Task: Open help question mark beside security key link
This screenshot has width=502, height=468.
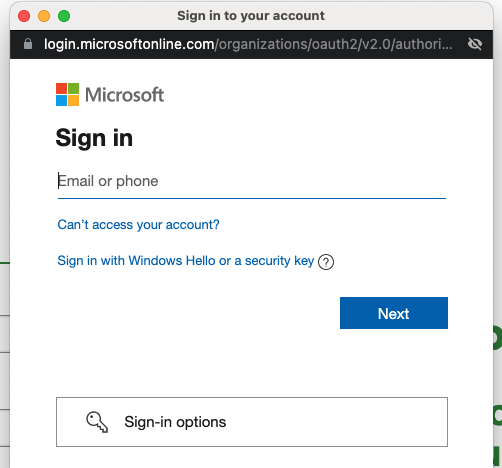Action: click(326, 262)
